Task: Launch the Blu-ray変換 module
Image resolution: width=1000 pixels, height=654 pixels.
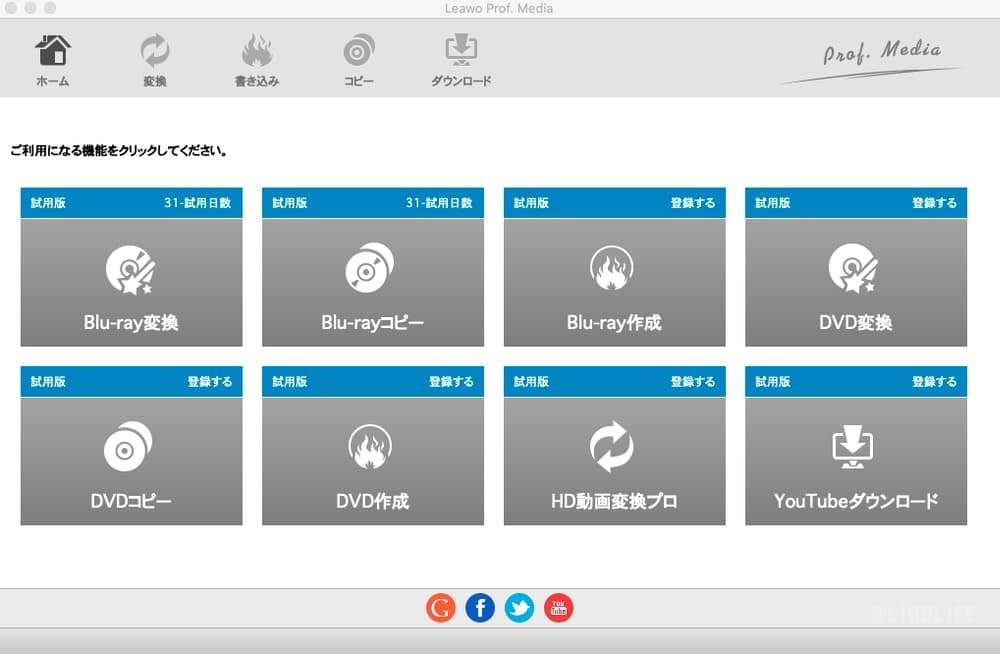Action: click(x=131, y=280)
